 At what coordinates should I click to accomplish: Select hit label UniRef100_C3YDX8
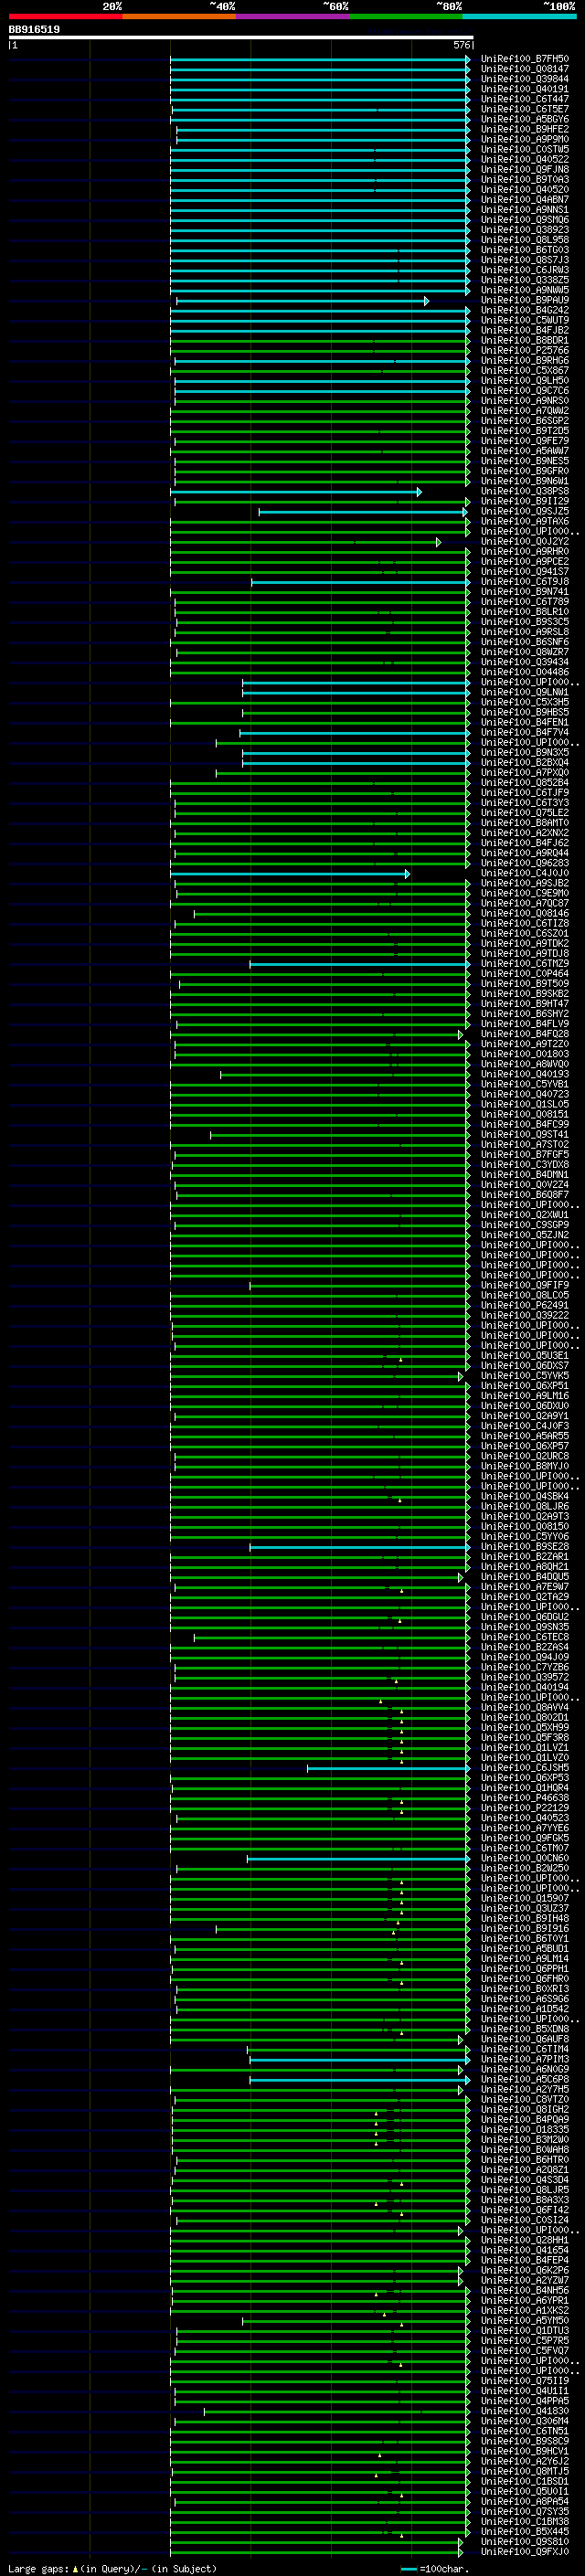(x=525, y=1164)
